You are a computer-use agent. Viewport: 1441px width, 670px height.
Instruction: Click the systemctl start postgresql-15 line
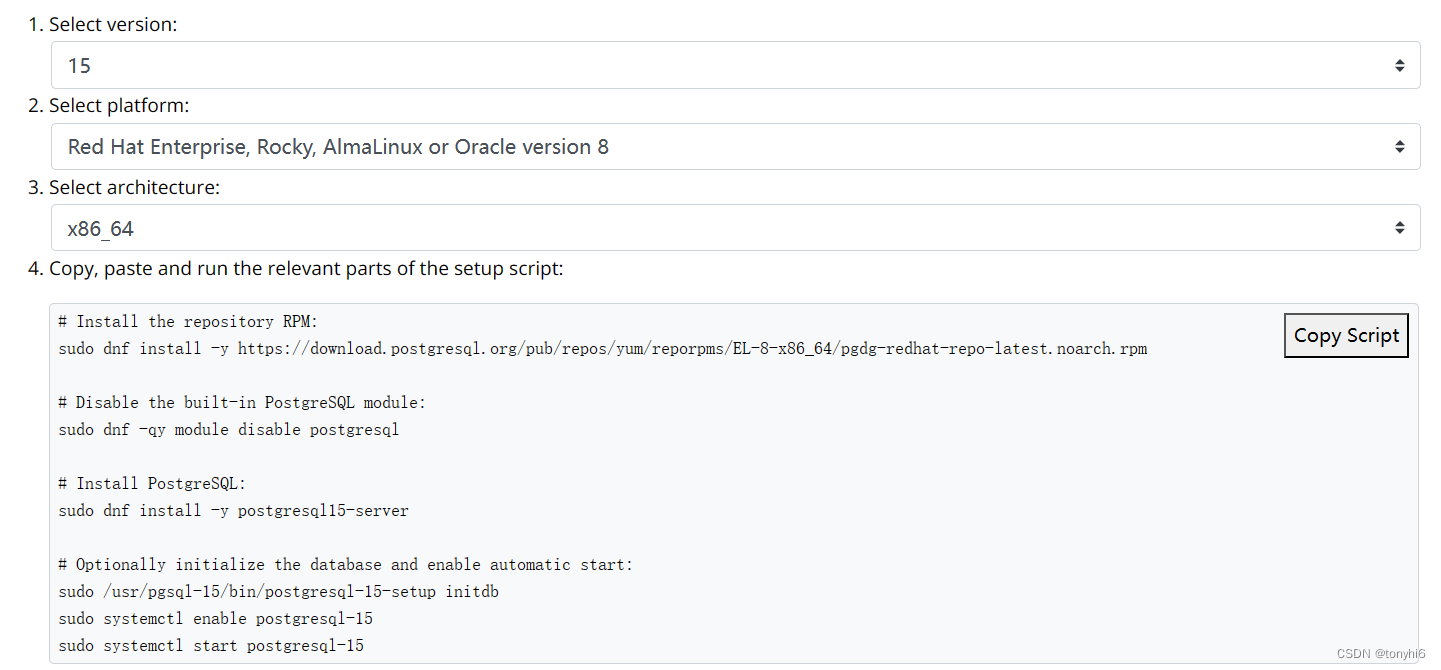tap(211, 645)
